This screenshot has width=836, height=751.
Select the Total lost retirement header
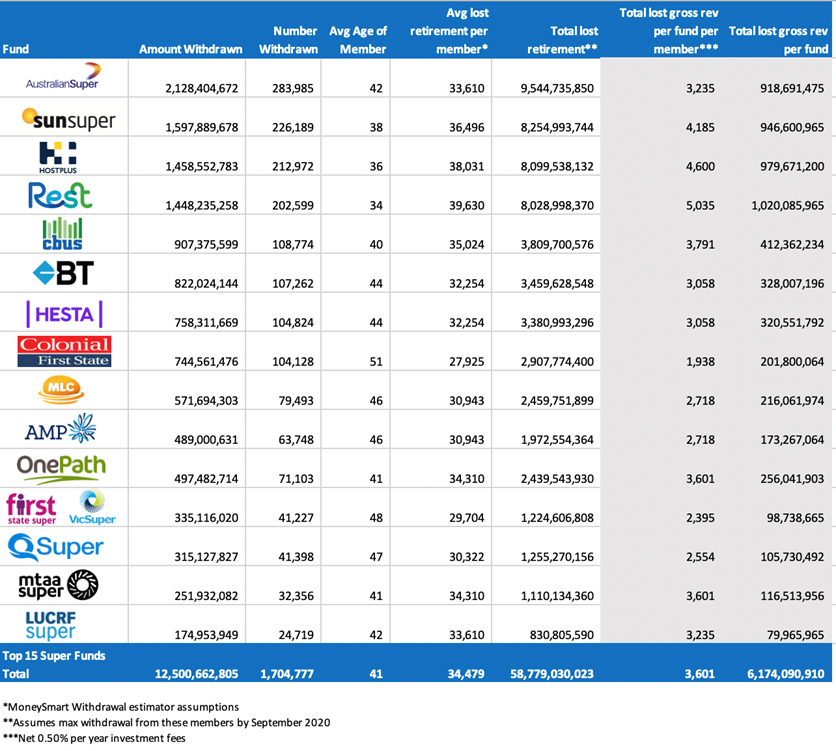coord(562,40)
